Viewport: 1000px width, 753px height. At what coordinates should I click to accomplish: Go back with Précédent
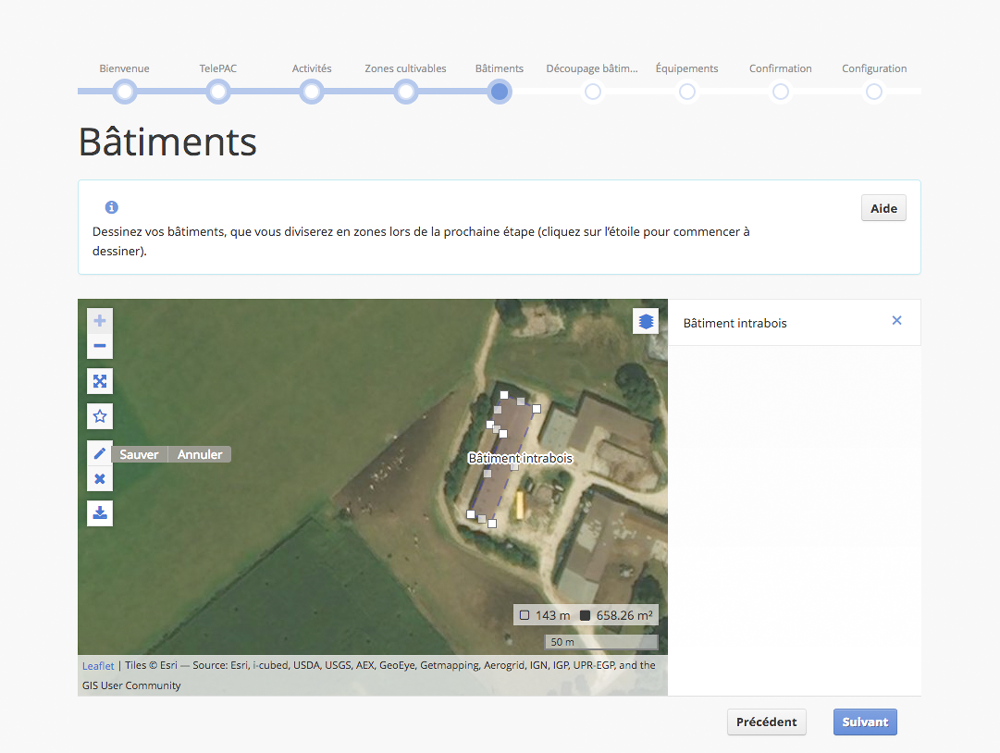766,722
